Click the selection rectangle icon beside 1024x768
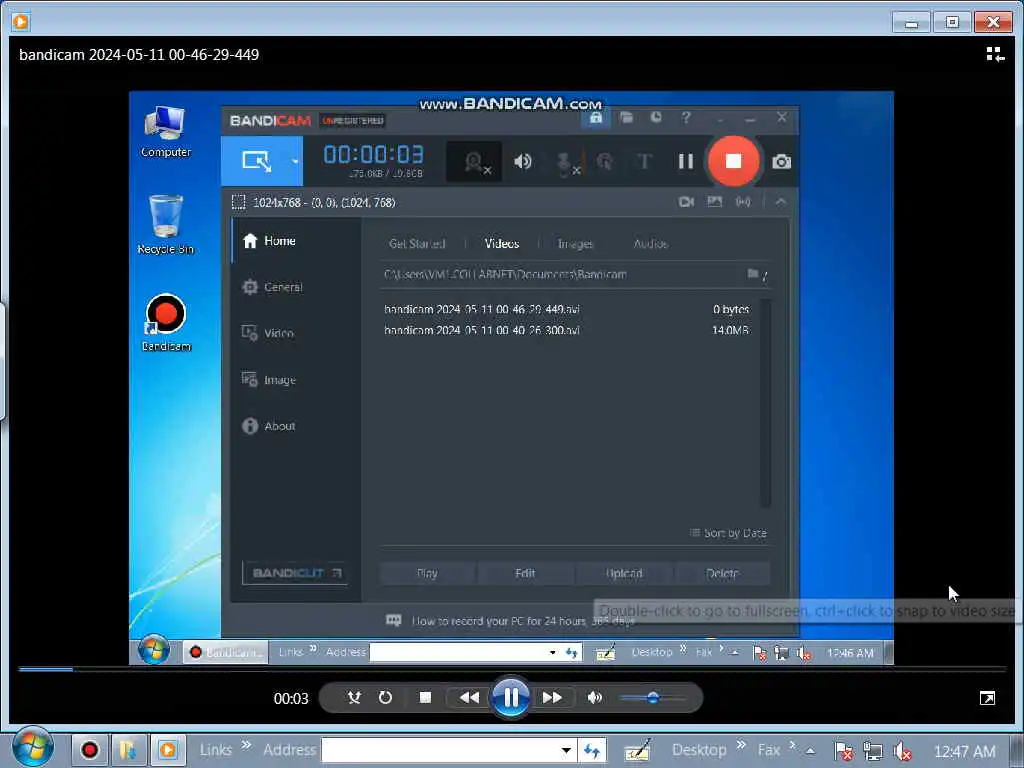The width and height of the screenshot is (1024, 768). 239,202
